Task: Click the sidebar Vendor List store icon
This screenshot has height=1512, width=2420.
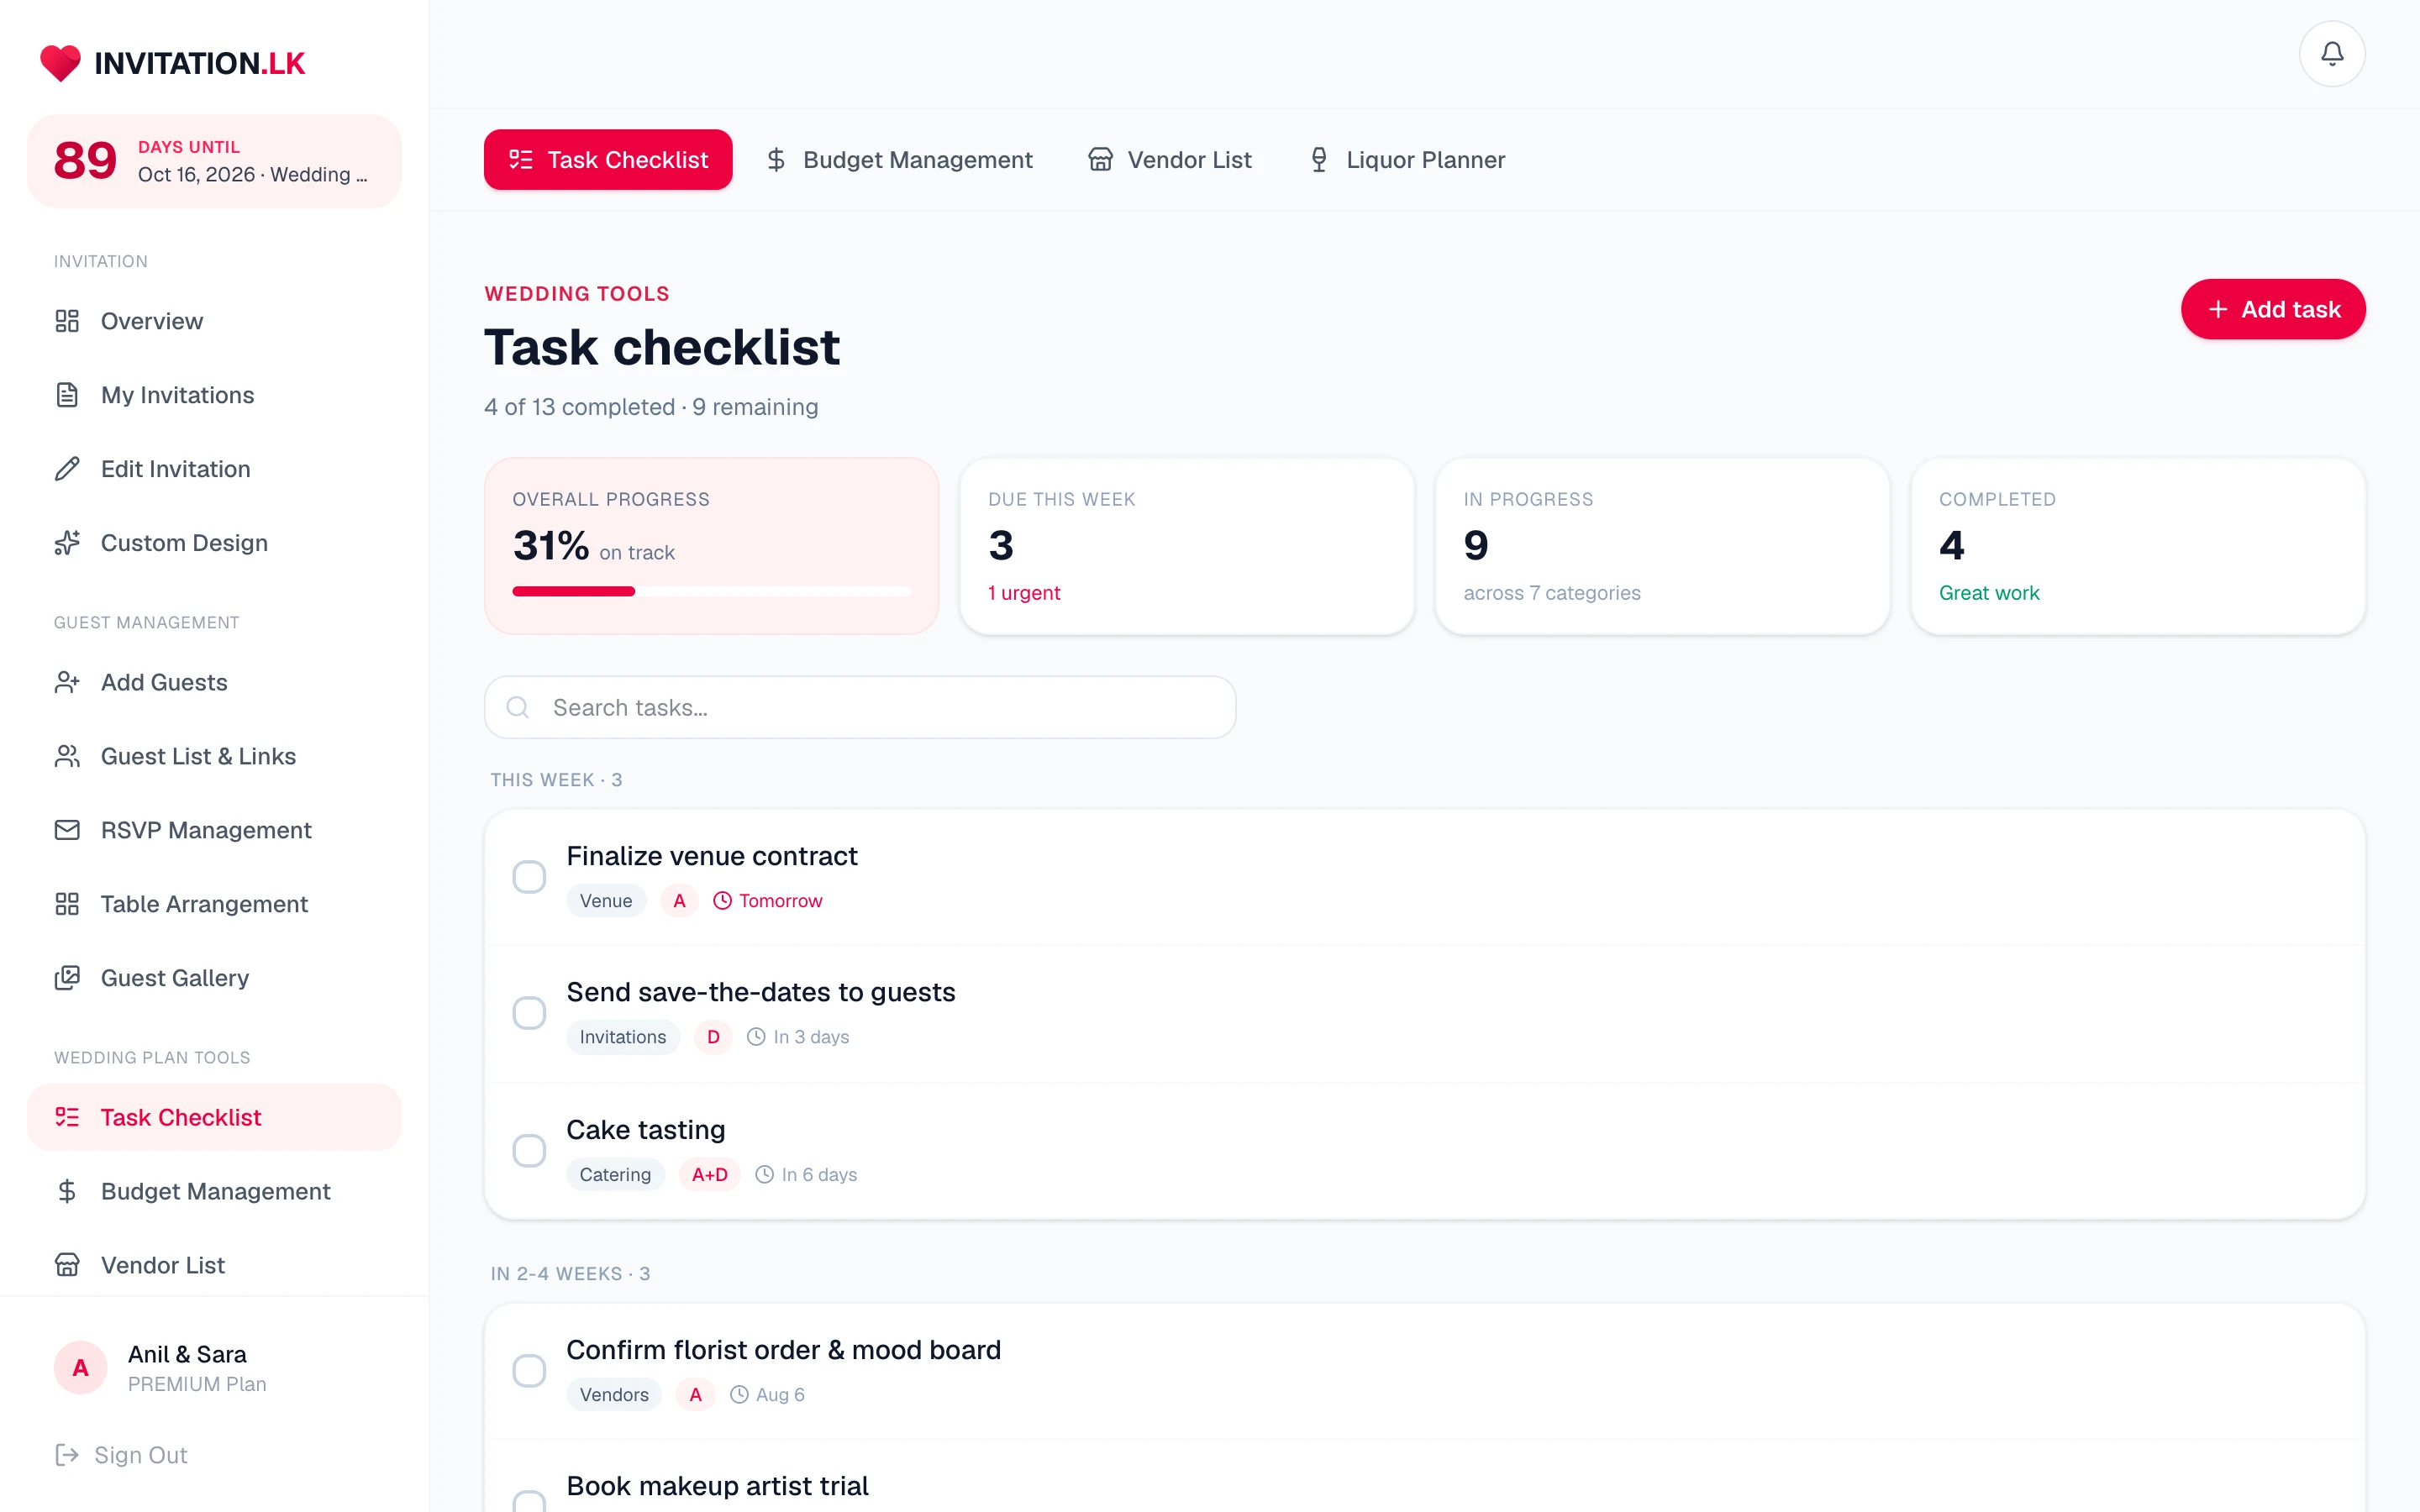Action: tap(67, 1265)
